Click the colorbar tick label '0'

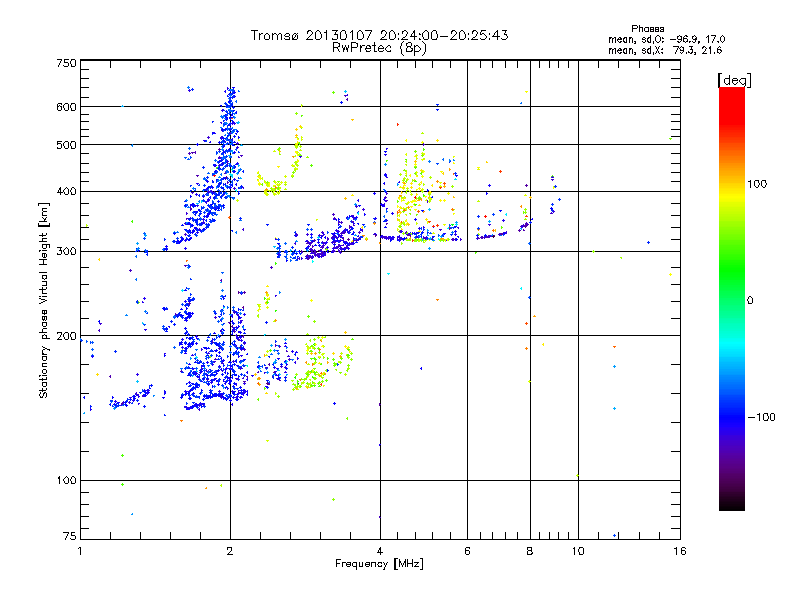pyautogui.click(x=750, y=301)
